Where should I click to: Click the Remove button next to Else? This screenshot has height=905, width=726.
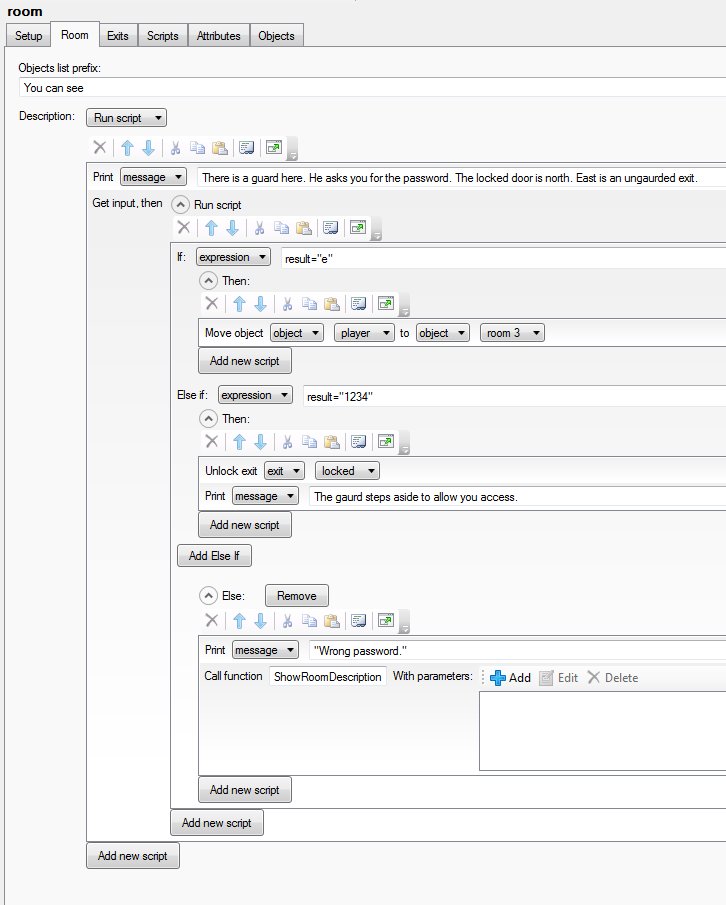(296, 596)
